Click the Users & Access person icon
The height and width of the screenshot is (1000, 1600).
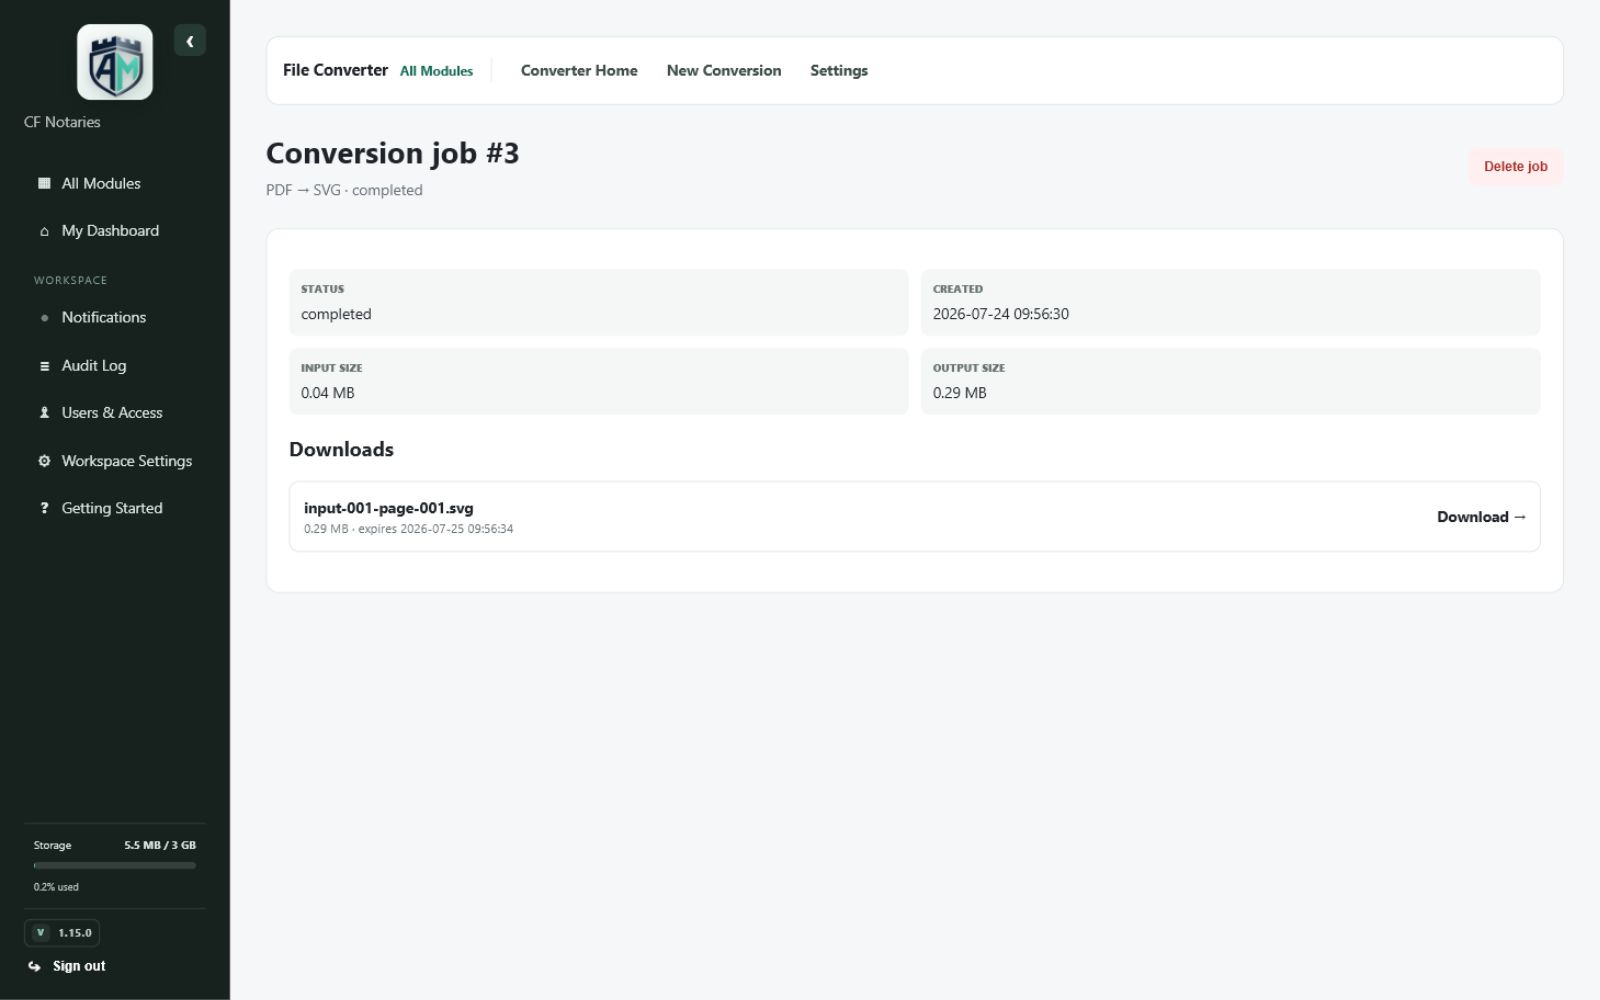point(44,412)
